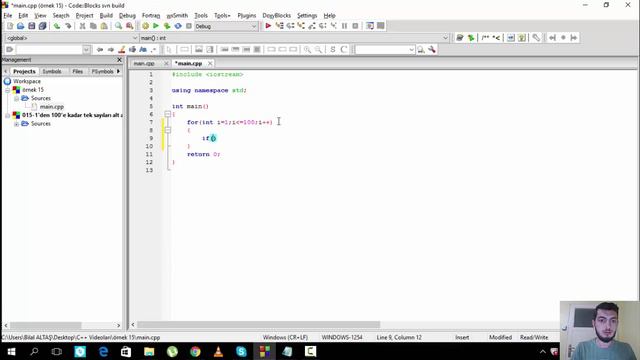
Task: Click the Replace toolbar icon
Action: (129, 26)
